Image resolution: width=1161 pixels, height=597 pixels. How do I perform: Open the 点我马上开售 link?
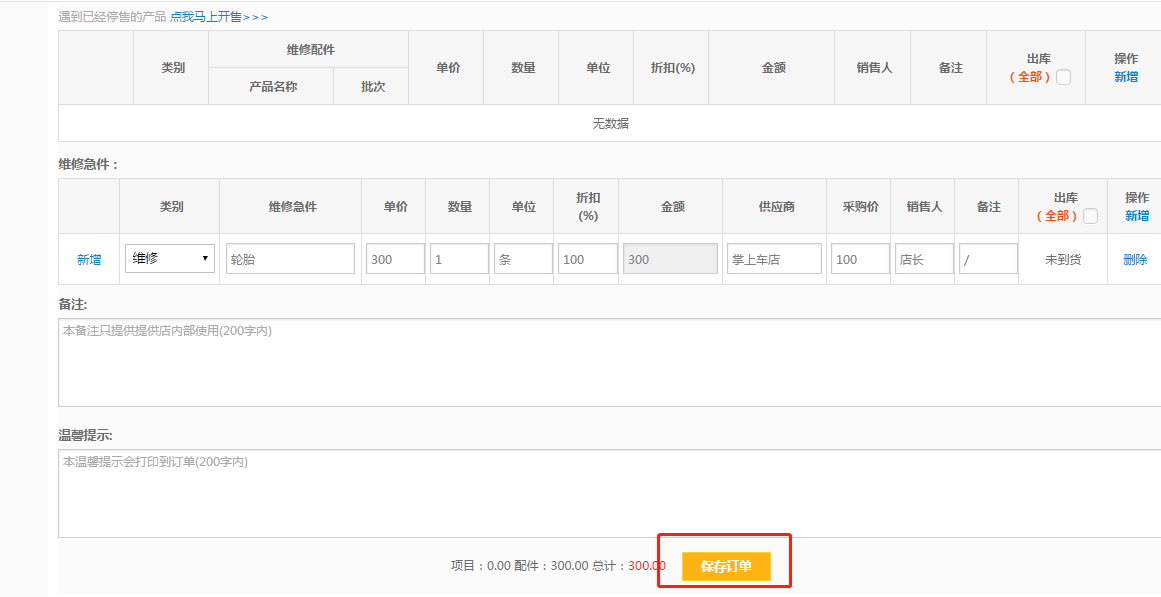tap(218, 17)
